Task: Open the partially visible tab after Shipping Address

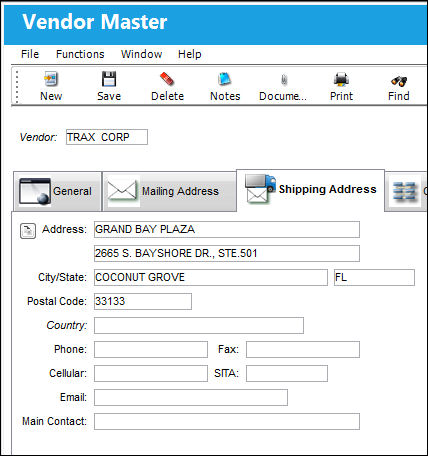Action: 407,191
